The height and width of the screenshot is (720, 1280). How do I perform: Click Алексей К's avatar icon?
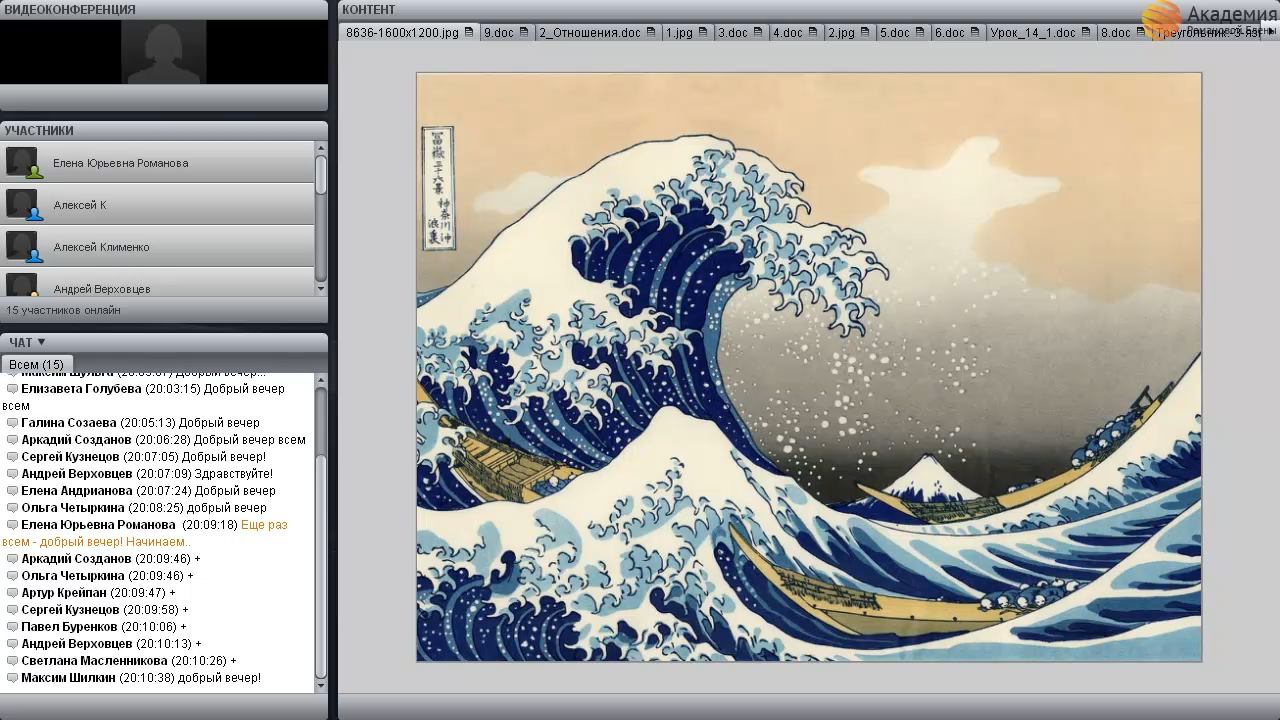(22, 204)
